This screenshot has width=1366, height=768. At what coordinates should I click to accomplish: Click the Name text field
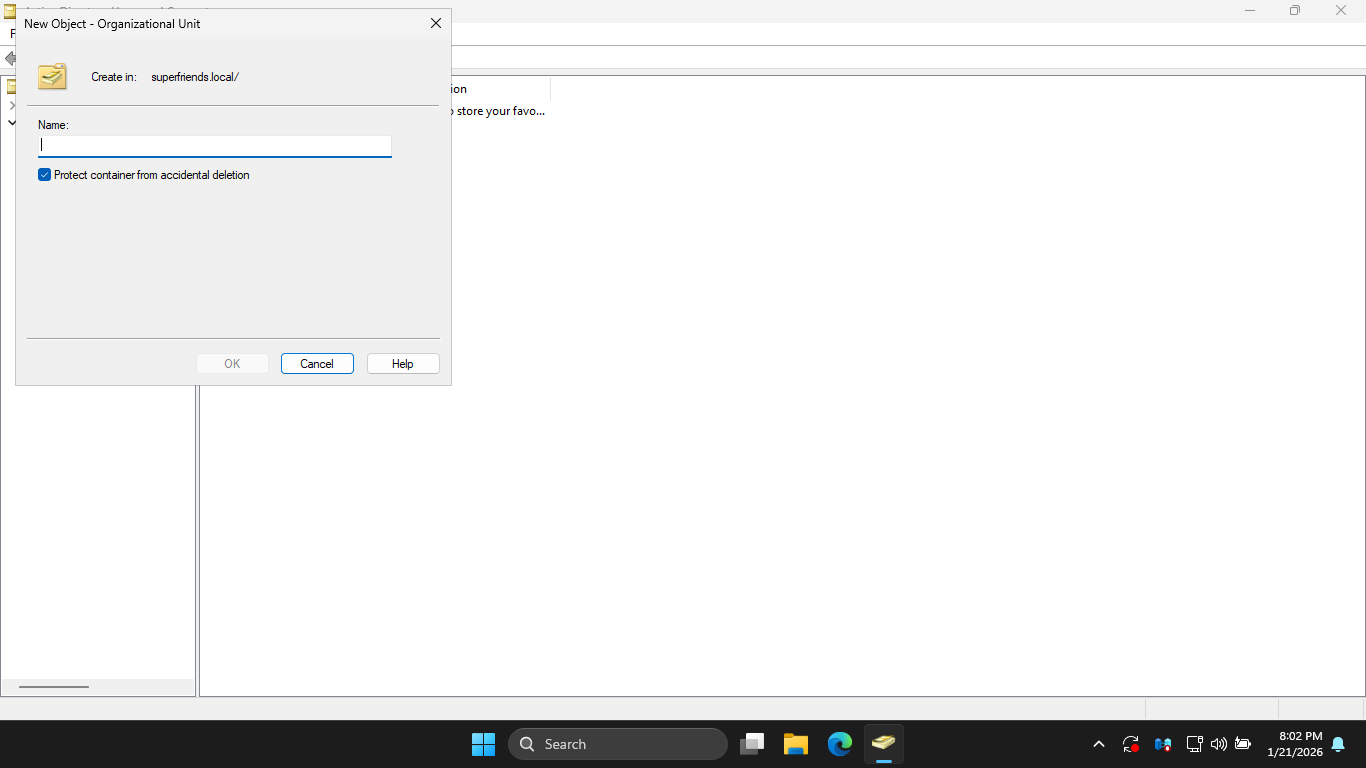coord(214,145)
